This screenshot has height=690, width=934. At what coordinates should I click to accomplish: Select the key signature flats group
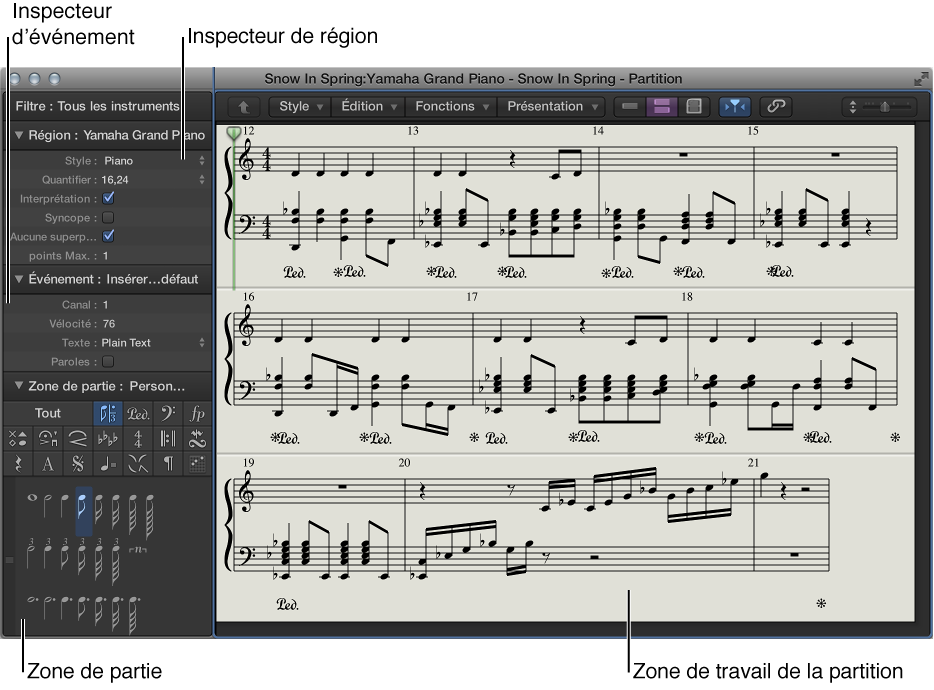point(107,438)
